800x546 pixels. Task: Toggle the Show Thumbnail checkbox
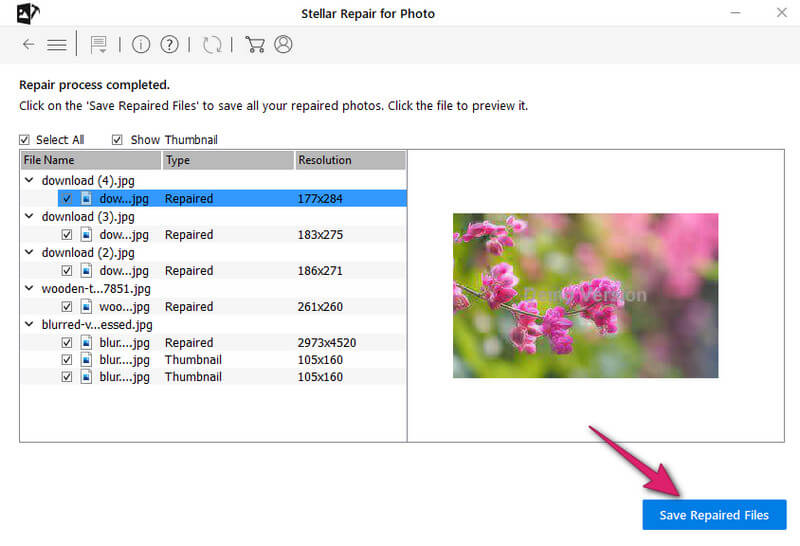pyautogui.click(x=117, y=139)
